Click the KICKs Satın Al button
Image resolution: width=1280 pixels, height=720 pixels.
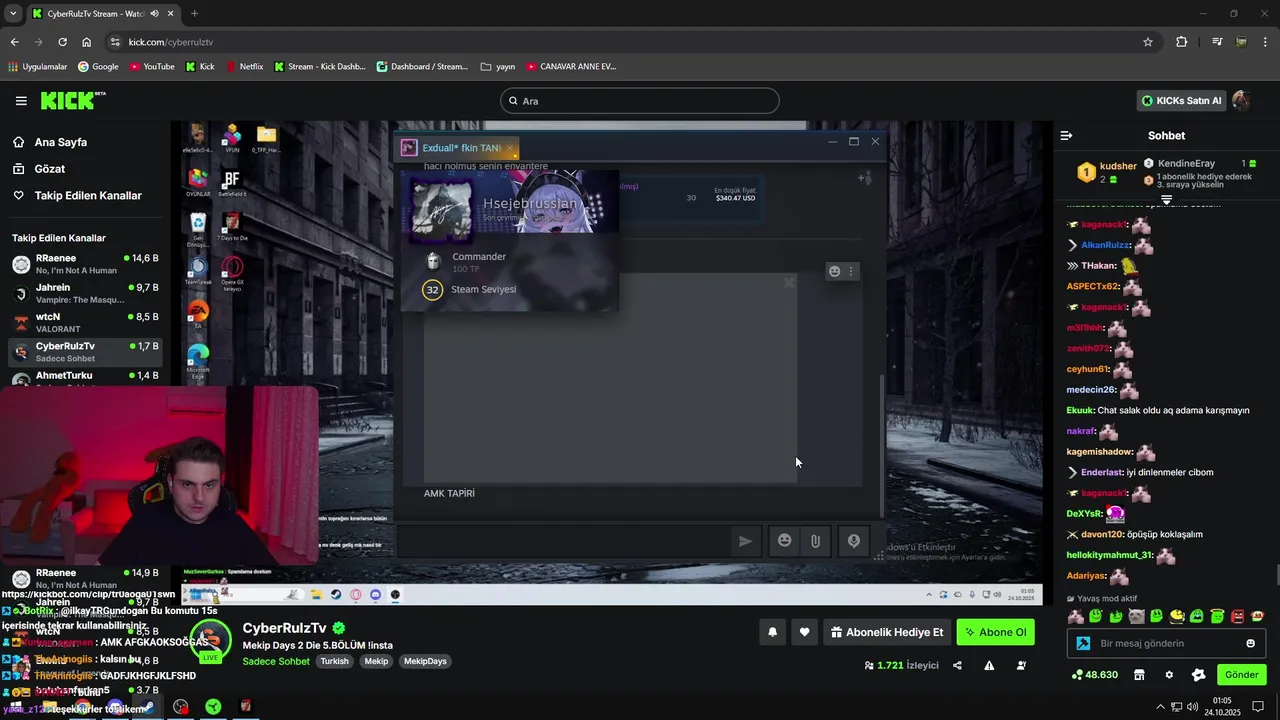coord(1182,101)
